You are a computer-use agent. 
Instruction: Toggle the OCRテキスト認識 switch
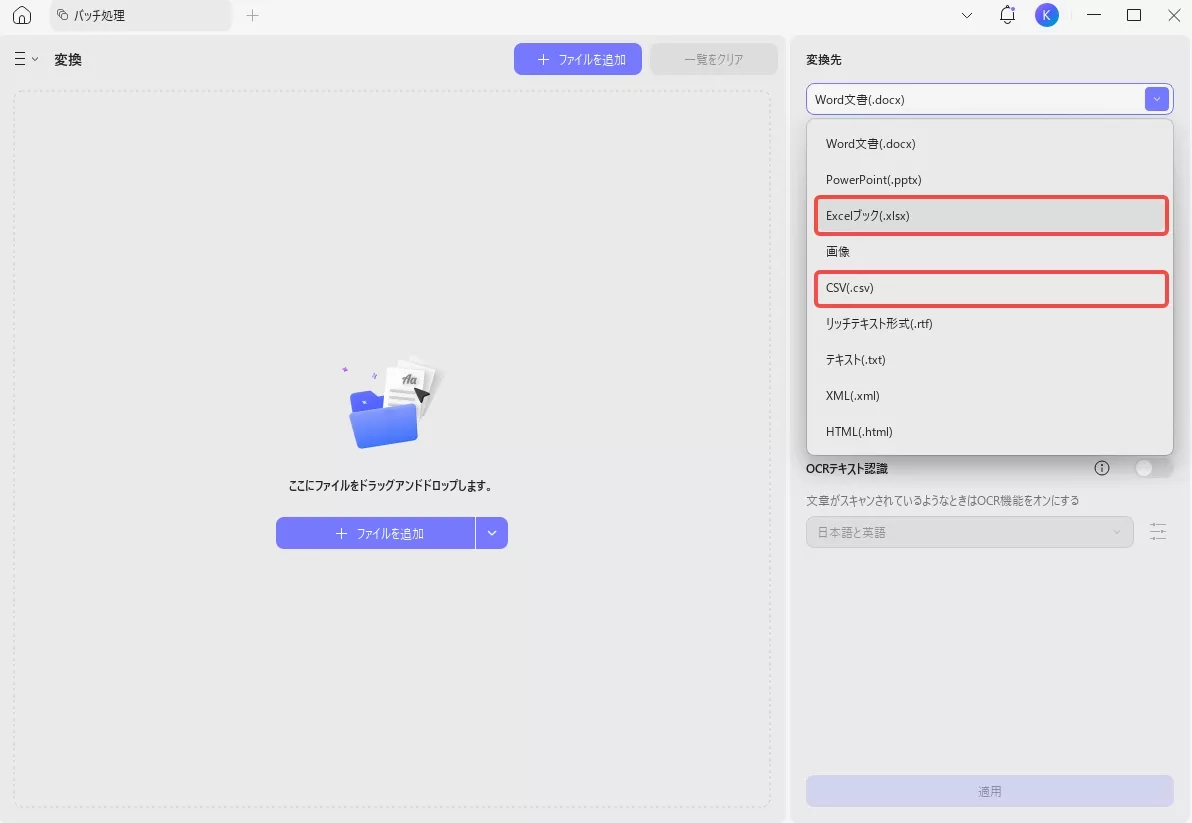point(1152,468)
